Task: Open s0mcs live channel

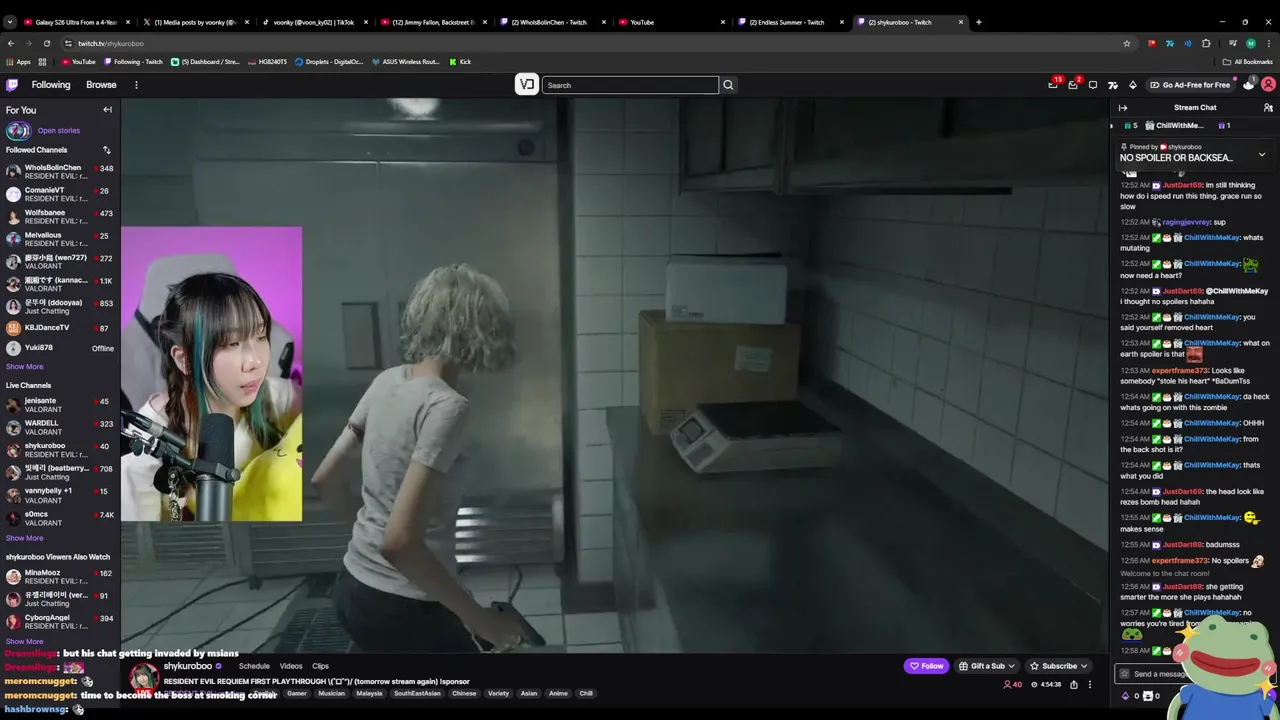Action: (x=60, y=518)
